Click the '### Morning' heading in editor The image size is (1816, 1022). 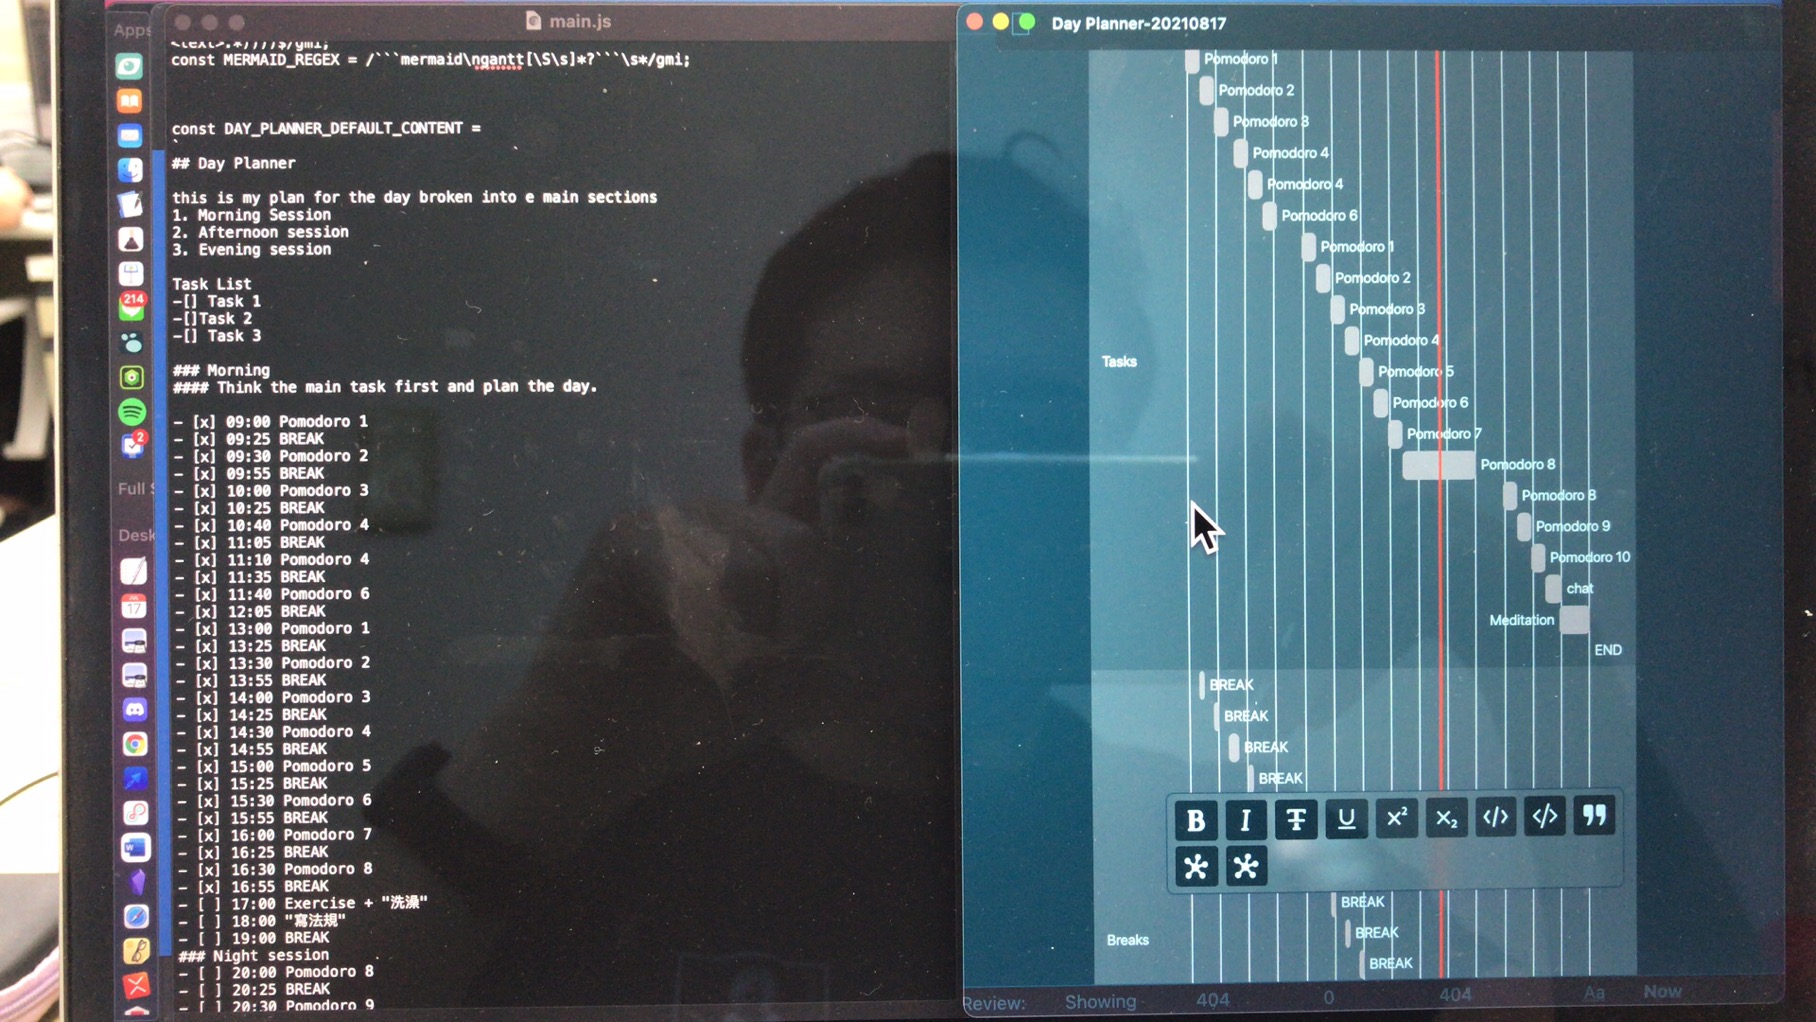[x=221, y=370]
